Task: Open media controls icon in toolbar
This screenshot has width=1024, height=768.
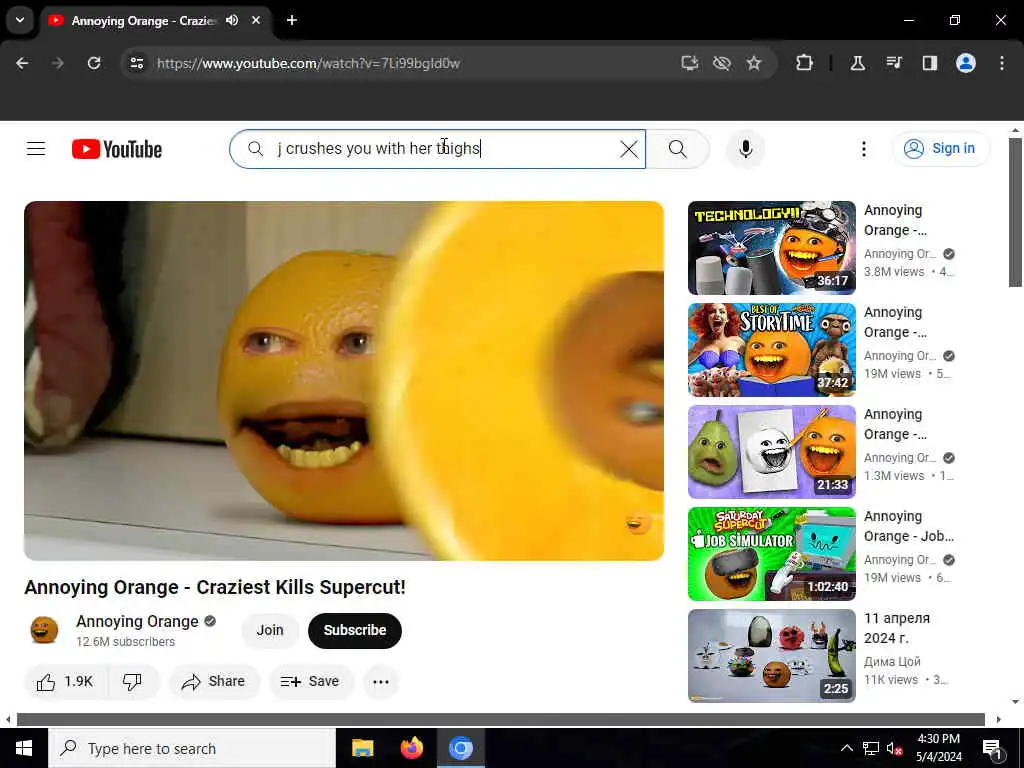Action: (894, 63)
